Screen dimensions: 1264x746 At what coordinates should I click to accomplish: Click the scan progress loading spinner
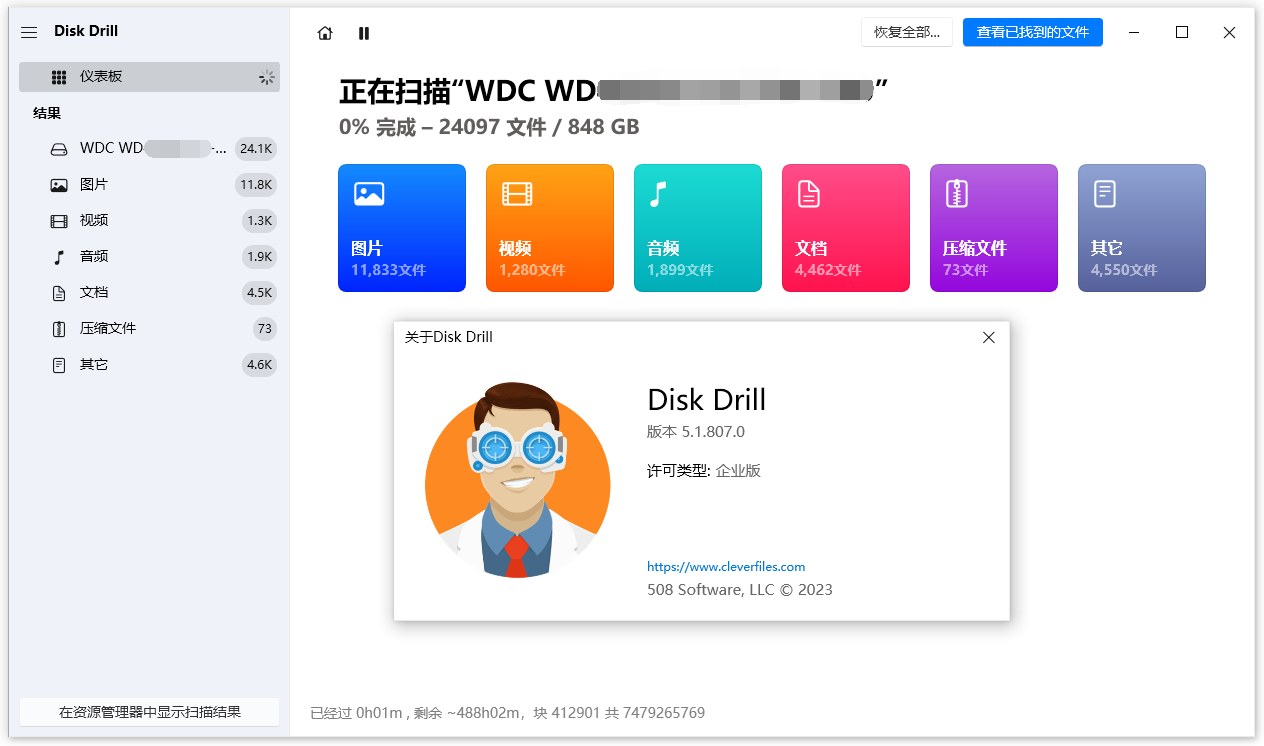click(x=266, y=76)
